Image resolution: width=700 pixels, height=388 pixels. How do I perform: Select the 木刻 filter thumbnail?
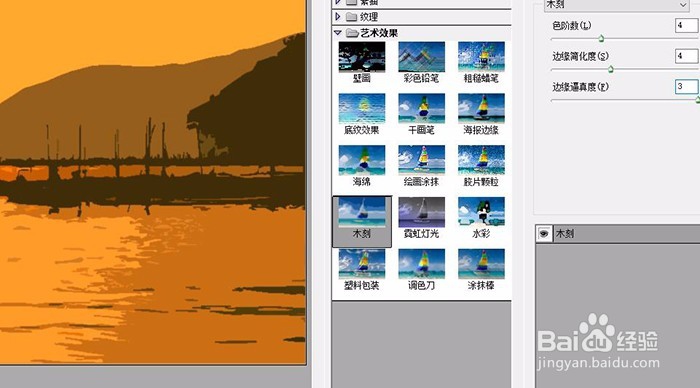362,212
